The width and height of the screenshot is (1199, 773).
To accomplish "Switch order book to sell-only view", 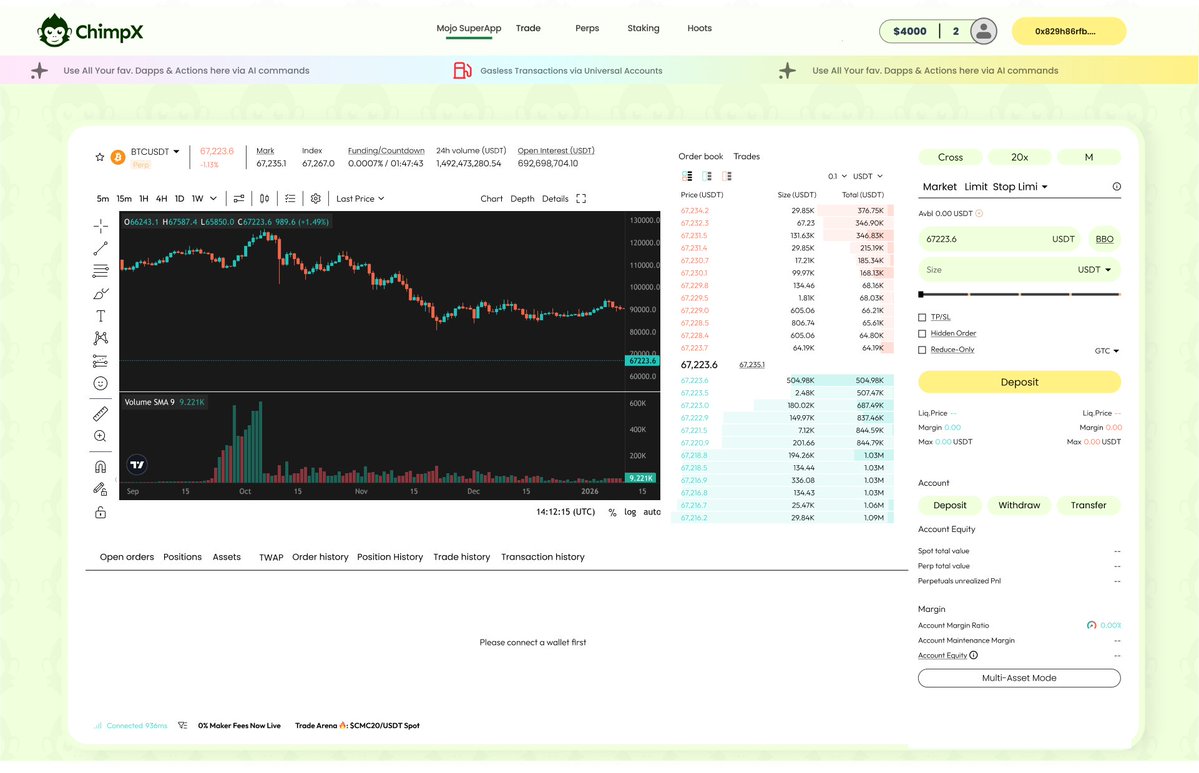I will [729, 176].
